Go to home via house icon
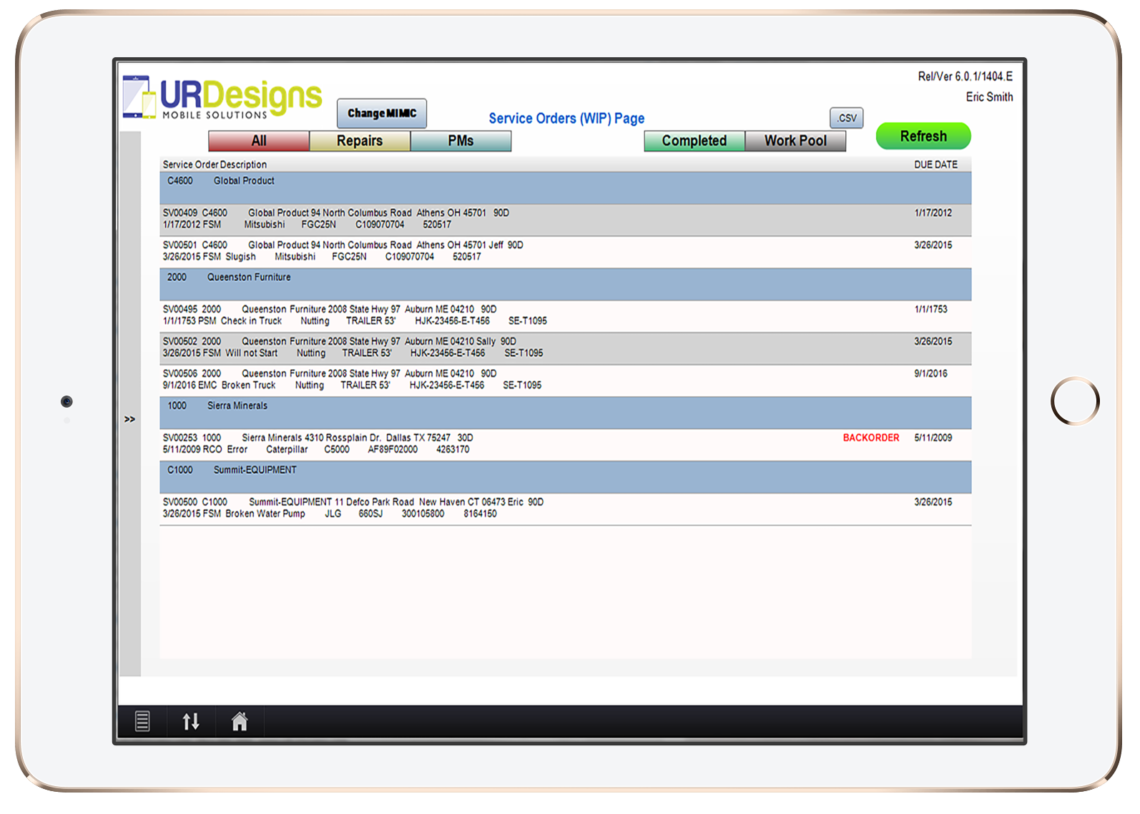This screenshot has height=814, width=1140. pyautogui.click(x=240, y=721)
